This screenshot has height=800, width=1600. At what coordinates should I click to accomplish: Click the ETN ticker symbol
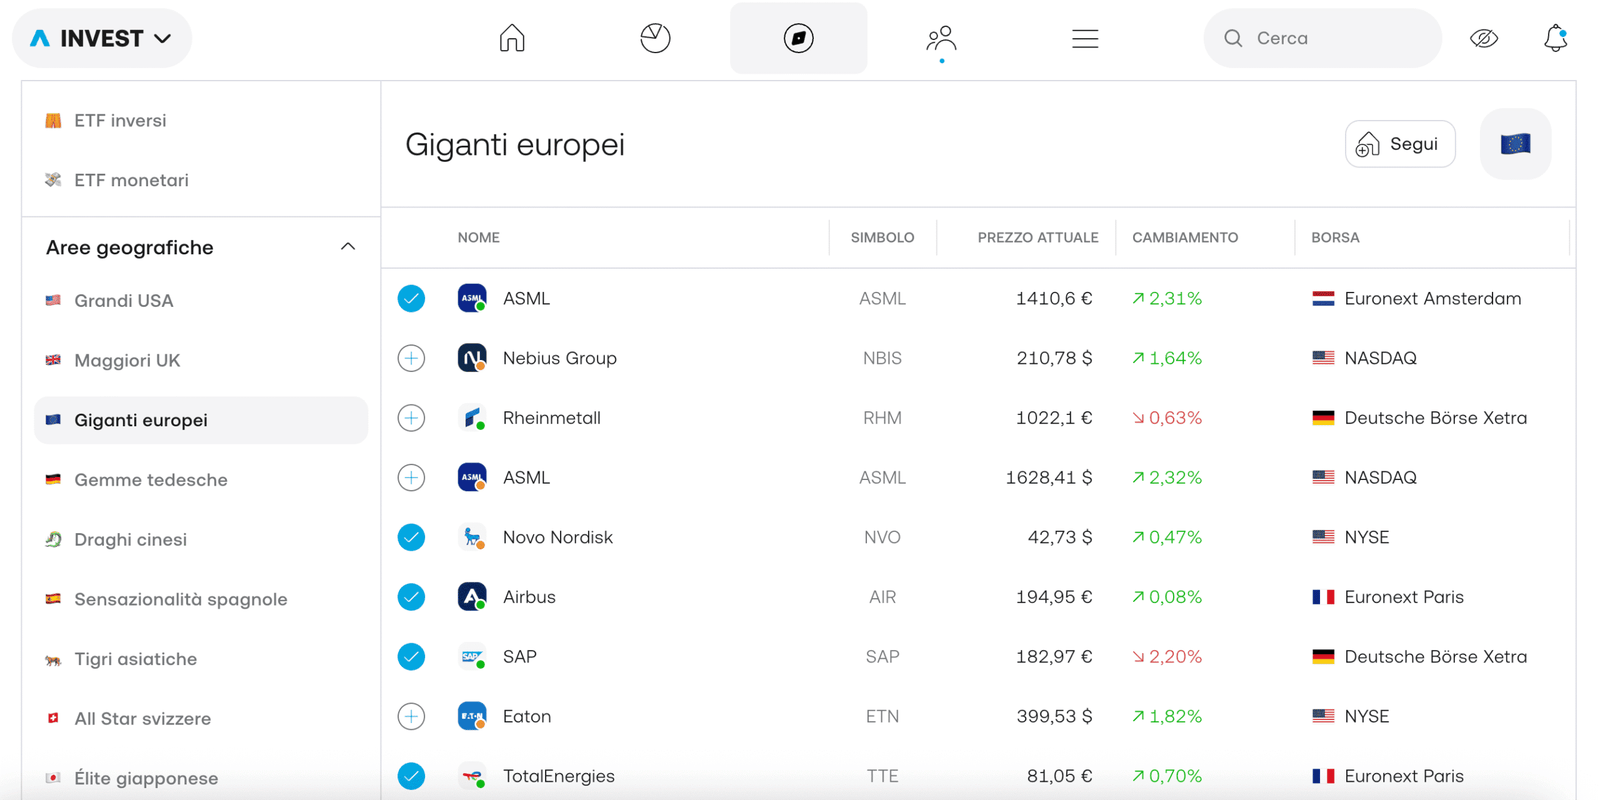[x=882, y=716]
